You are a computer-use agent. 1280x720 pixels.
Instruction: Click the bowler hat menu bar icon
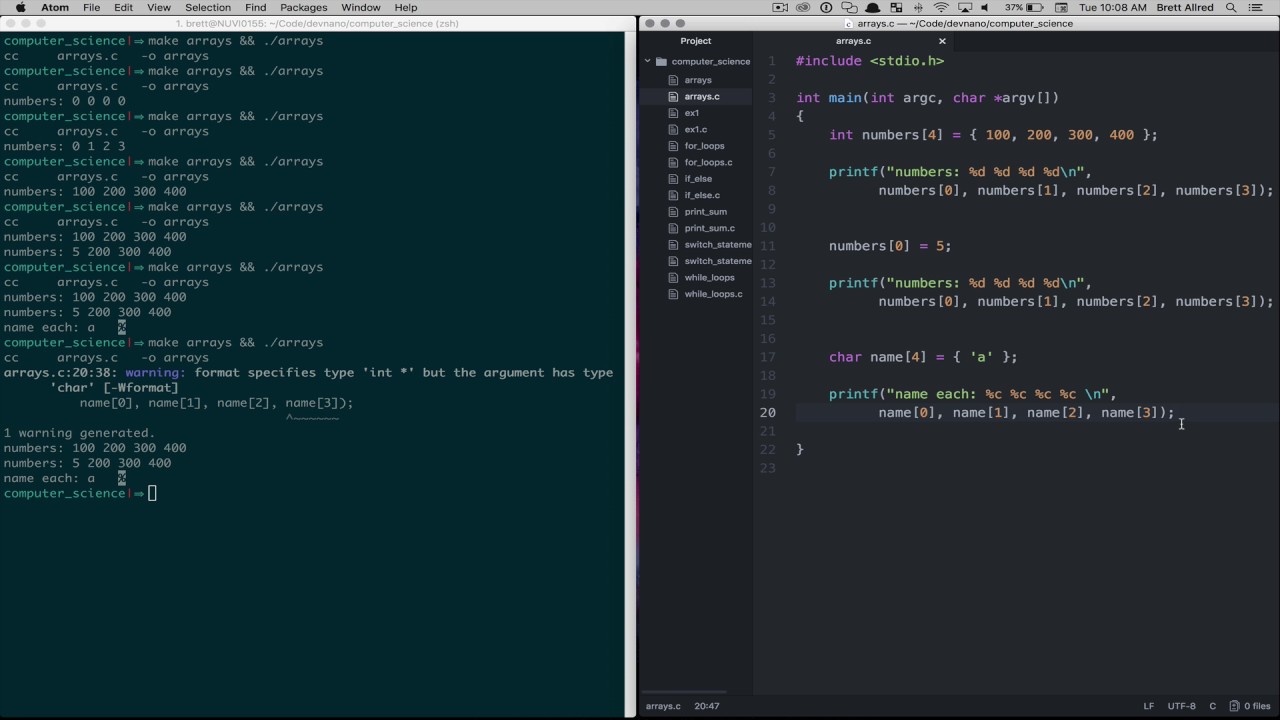(x=873, y=8)
